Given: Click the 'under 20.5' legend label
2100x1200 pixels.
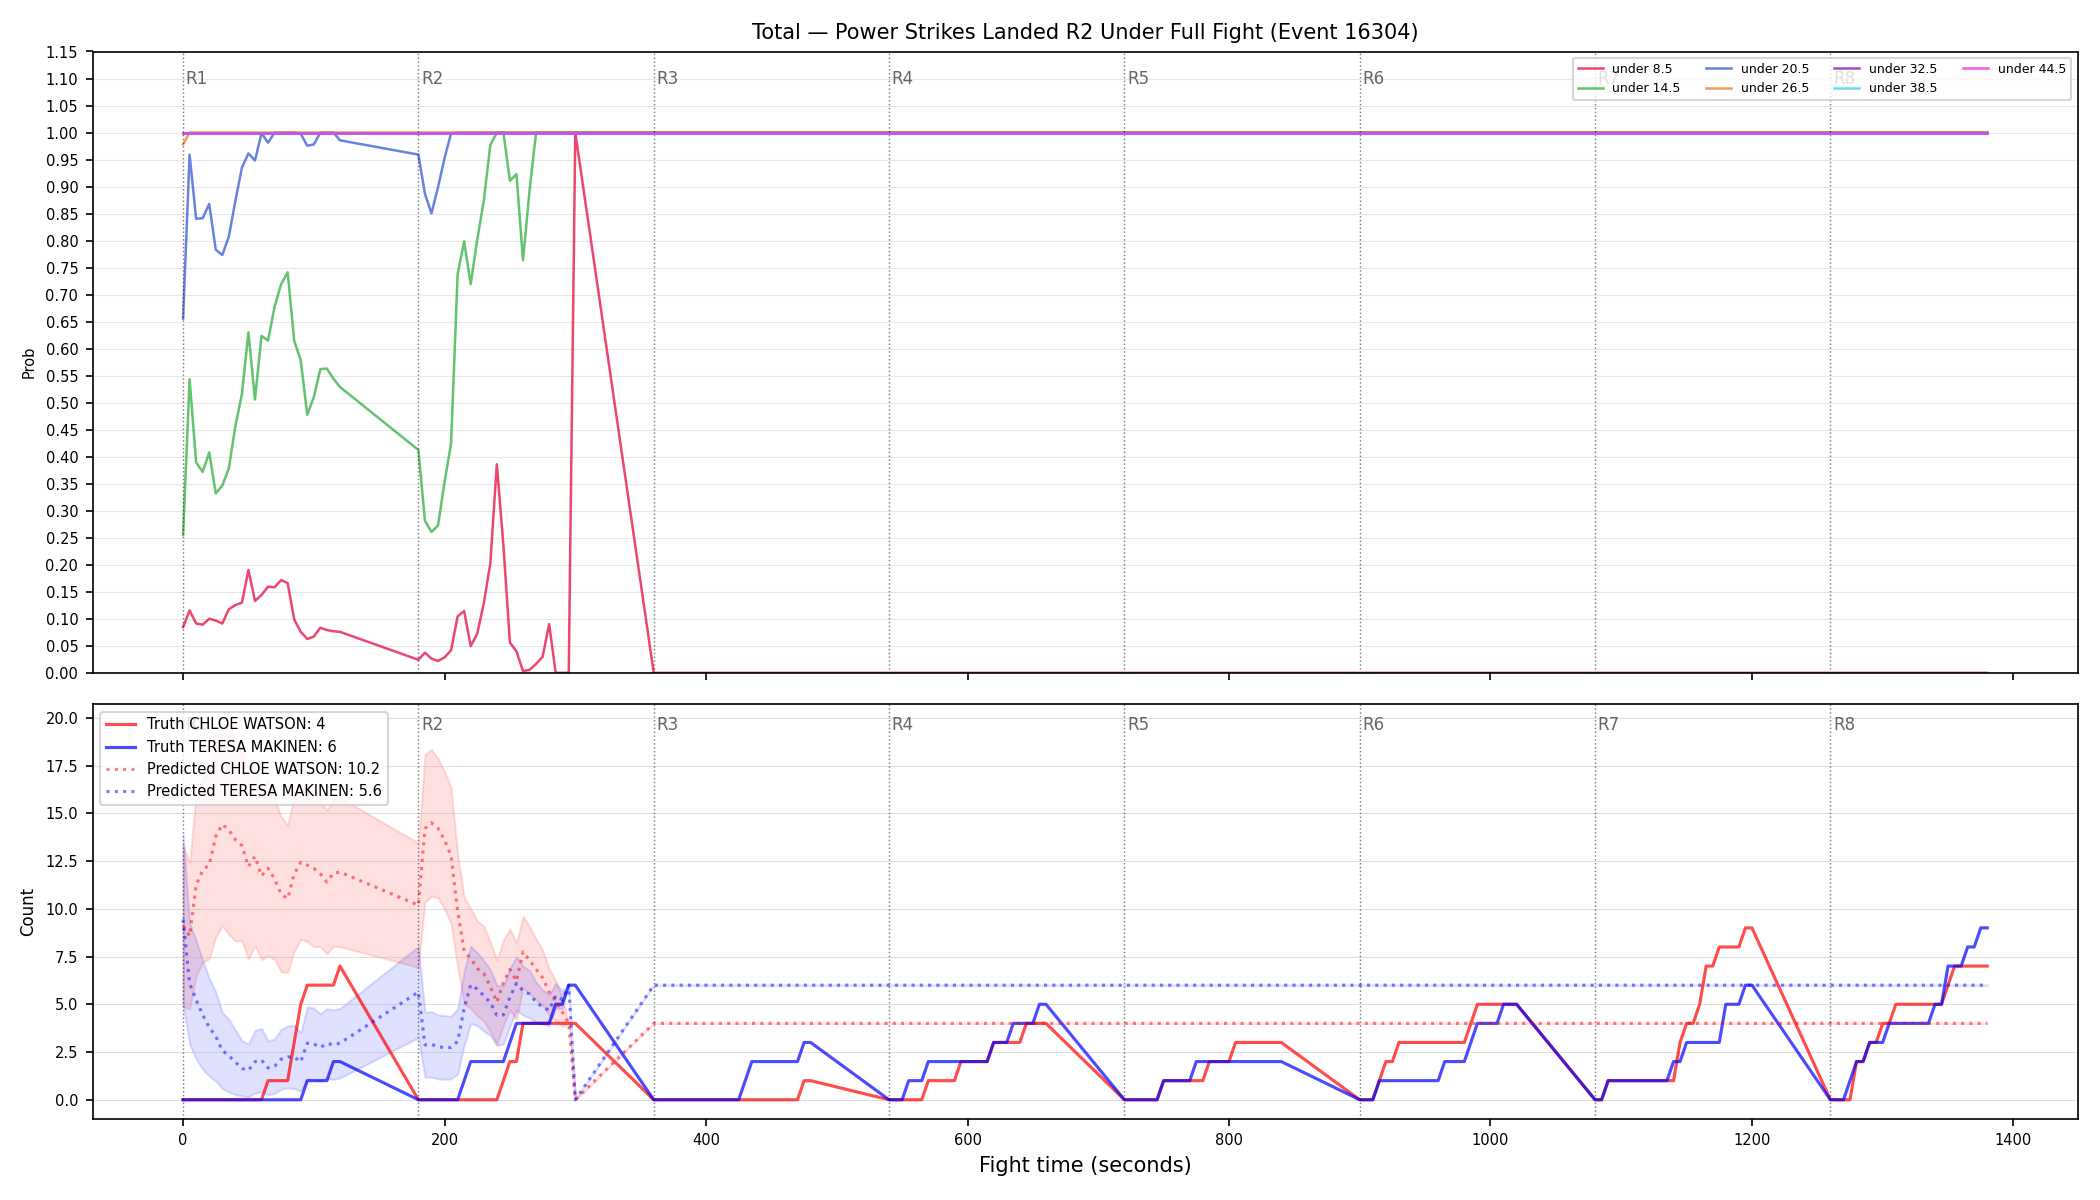Looking at the screenshot, I should click(x=1775, y=69).
